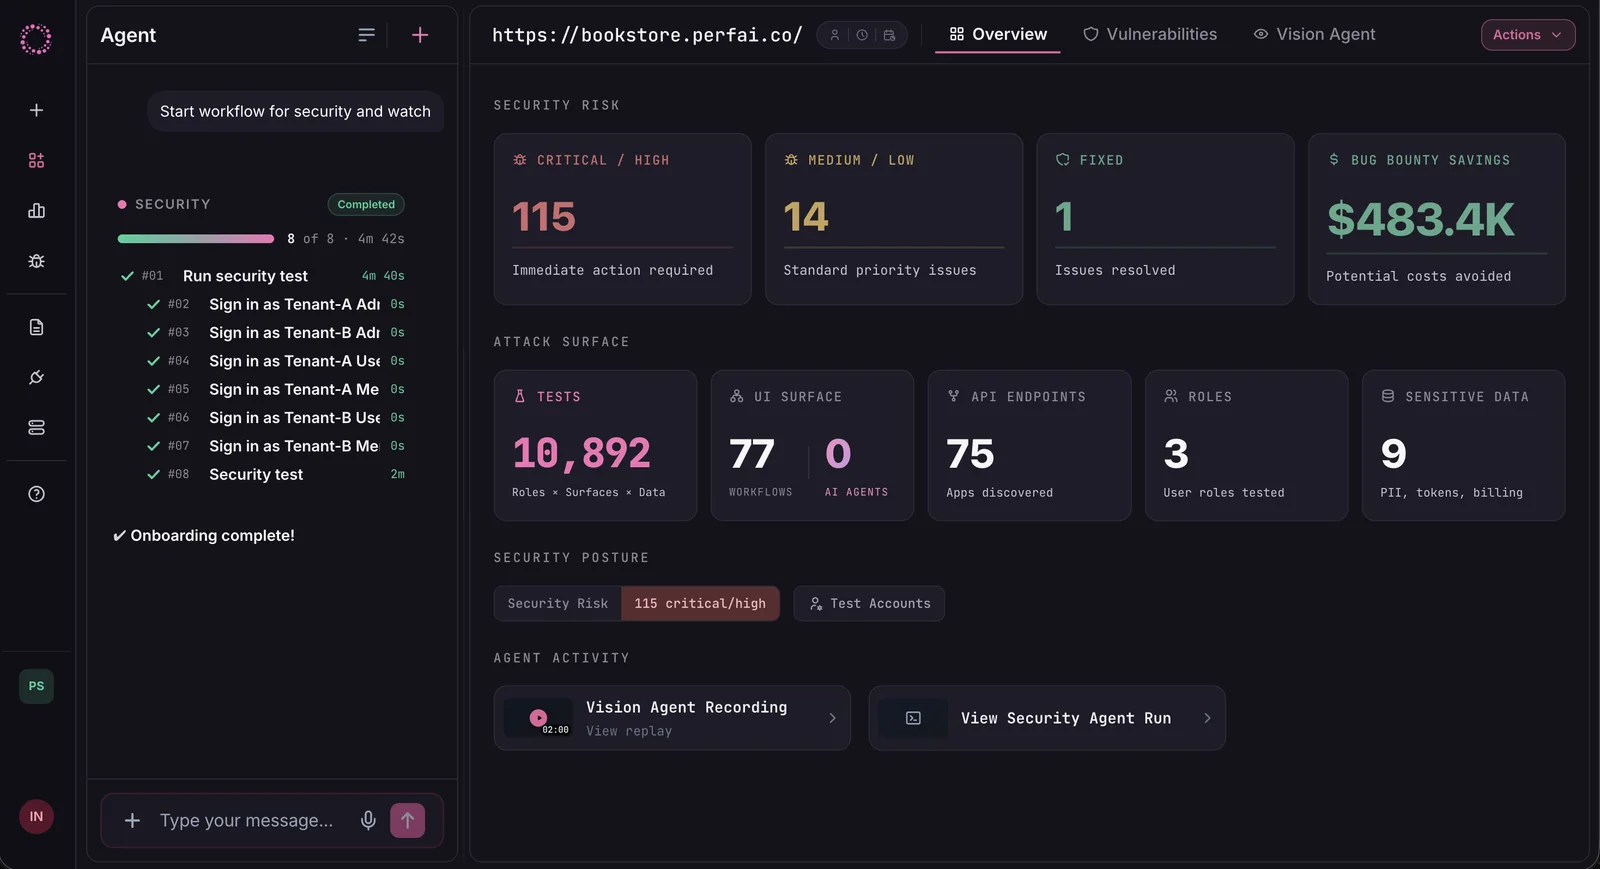This screenshot has width=1600, height=869.
Task: Open the bug icon in sidebar
Action: [36, 261]
